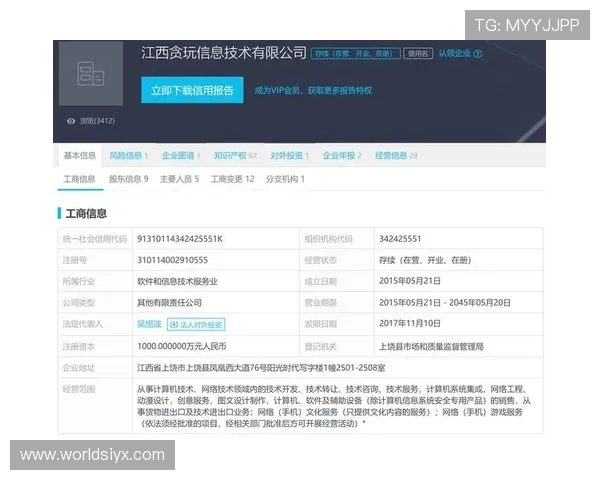Download the credit report with 立即下载信用报告
The image size is (600, 480).
click(192, 90)
